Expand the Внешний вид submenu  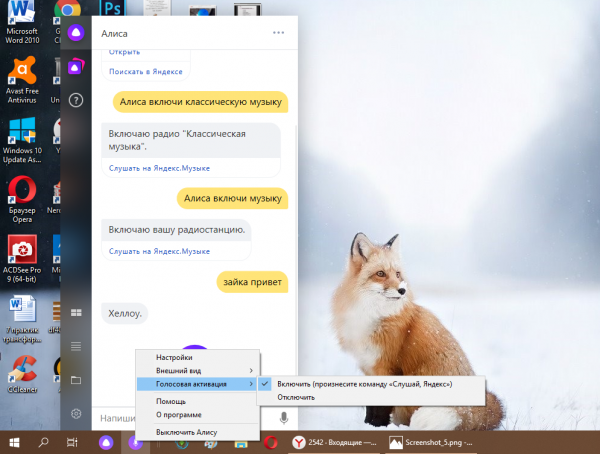coord(197,371)
